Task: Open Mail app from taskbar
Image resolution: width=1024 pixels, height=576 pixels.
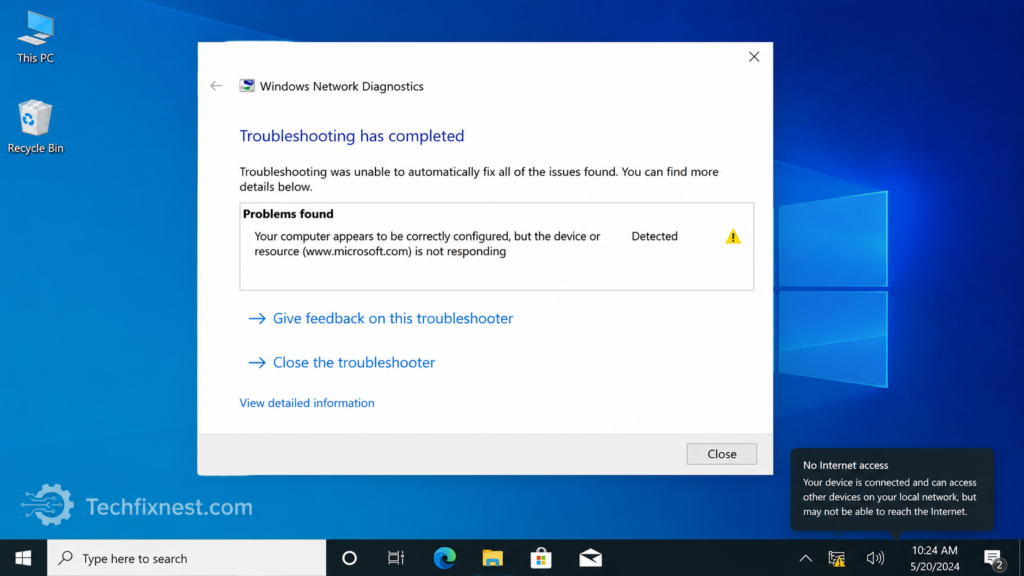Action: coord(590,558)
